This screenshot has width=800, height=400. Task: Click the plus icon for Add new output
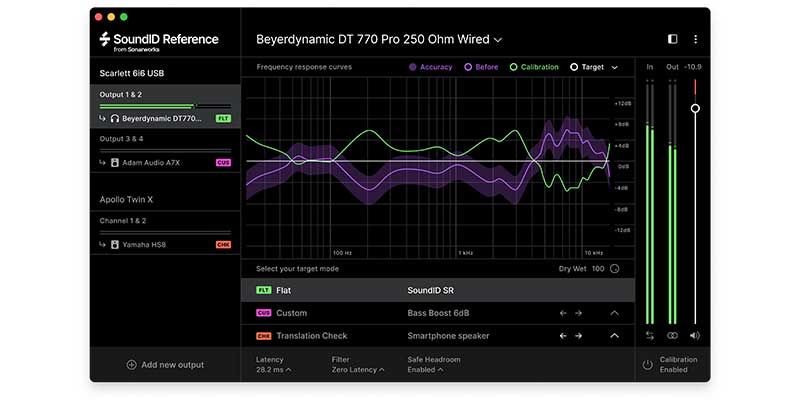131,365
